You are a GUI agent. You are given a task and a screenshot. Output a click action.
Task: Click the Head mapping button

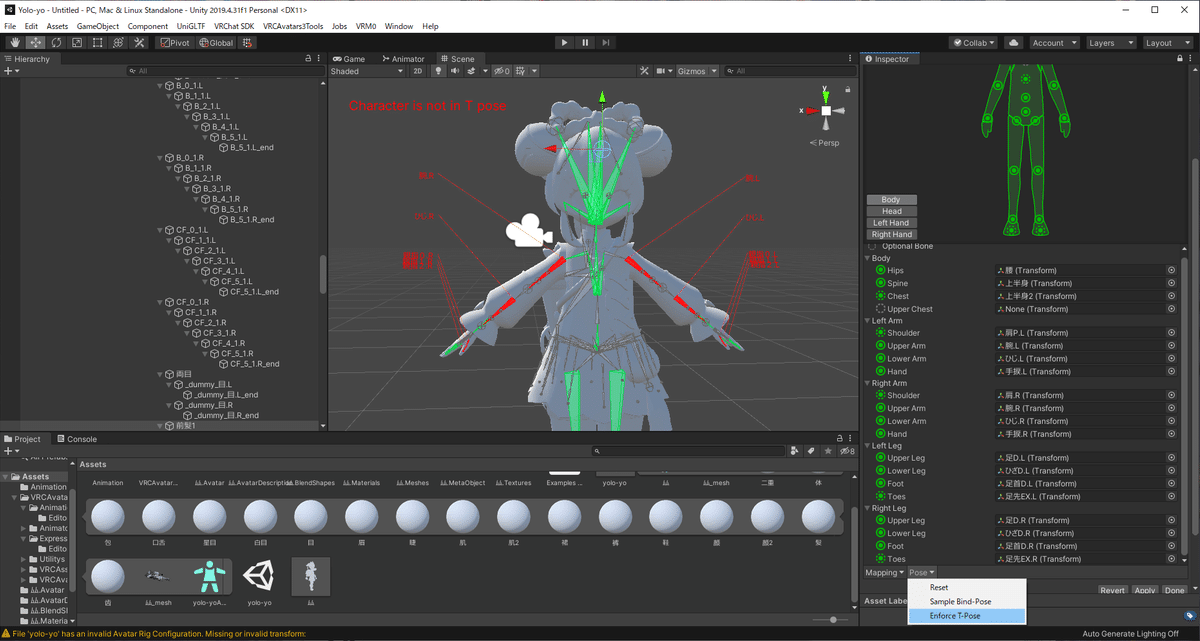click(x=891, y=211)
